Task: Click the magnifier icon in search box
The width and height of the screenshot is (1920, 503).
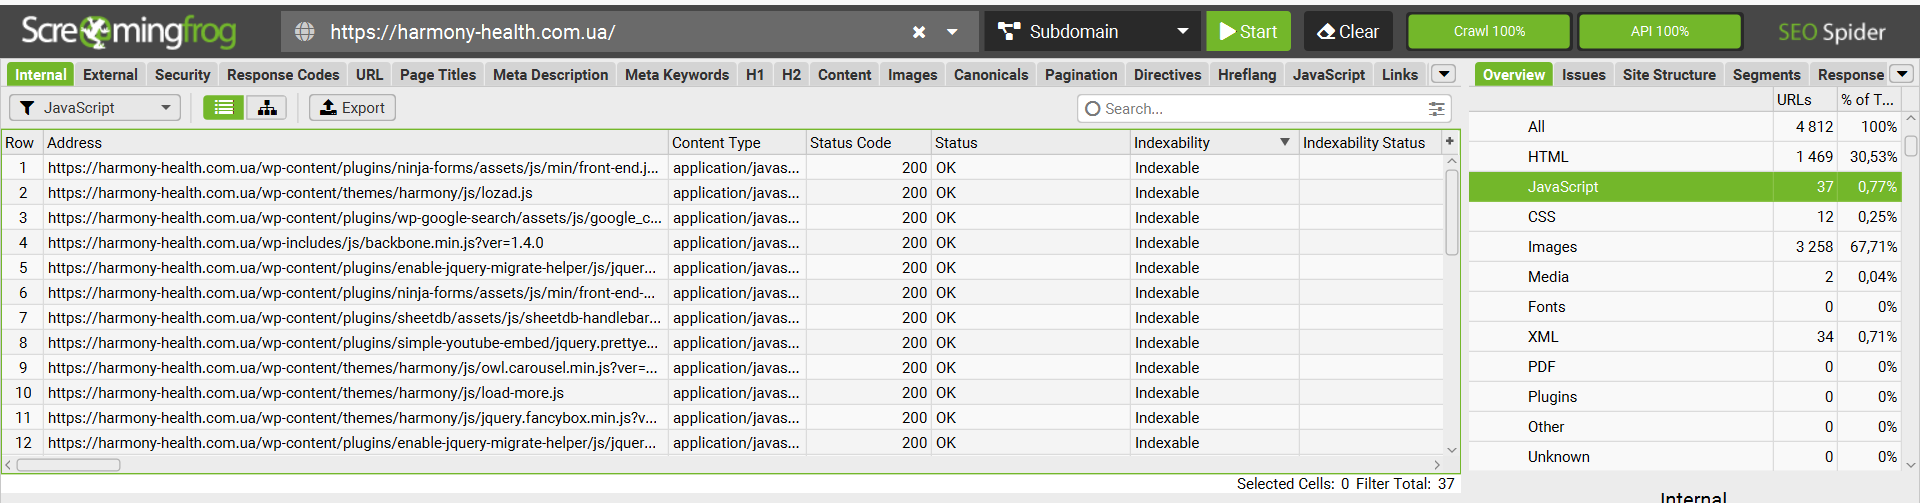Action: 1093,109
